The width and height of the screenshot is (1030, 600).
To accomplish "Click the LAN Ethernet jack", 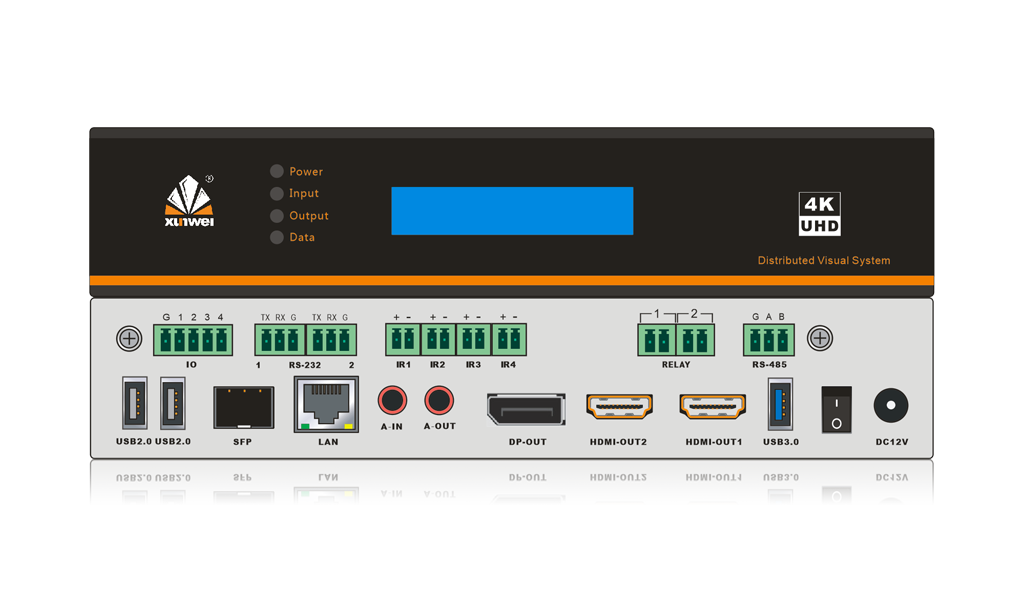I will [326, 405].
